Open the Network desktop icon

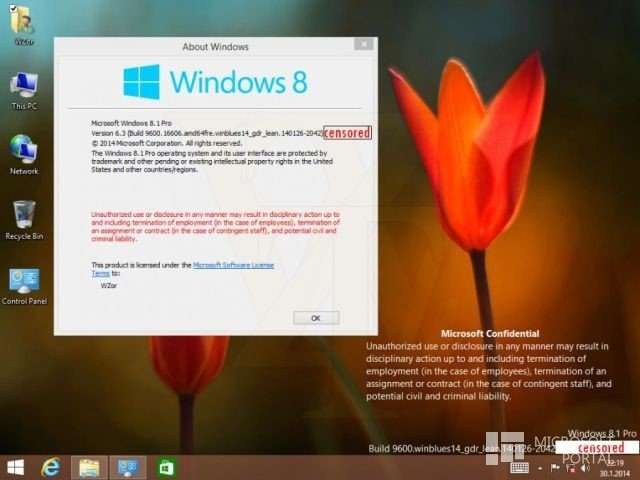[24, 155]
